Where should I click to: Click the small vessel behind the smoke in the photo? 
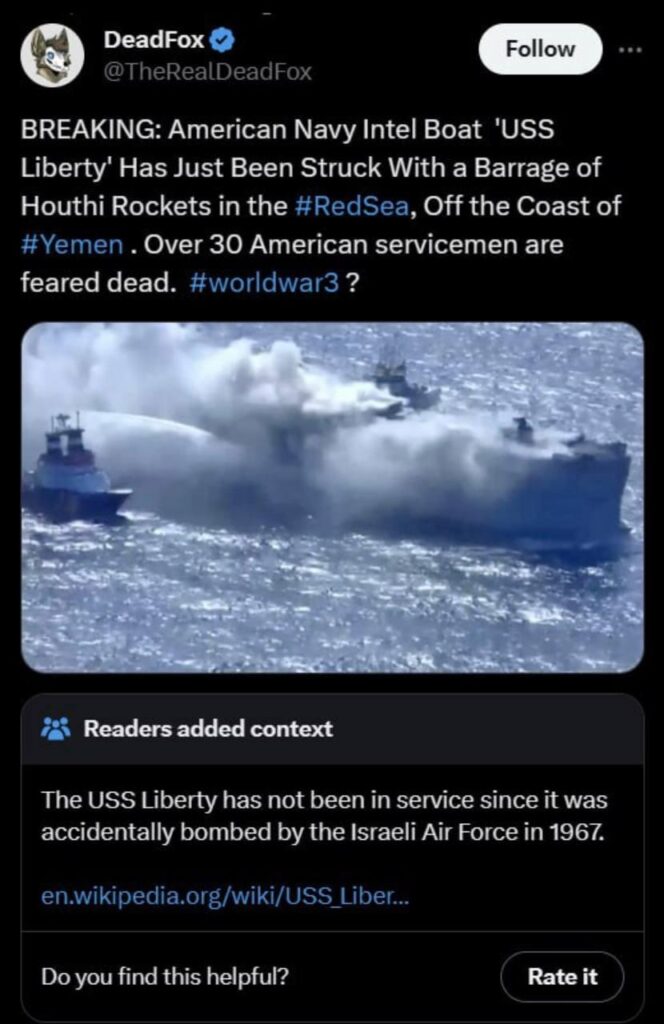403,385
